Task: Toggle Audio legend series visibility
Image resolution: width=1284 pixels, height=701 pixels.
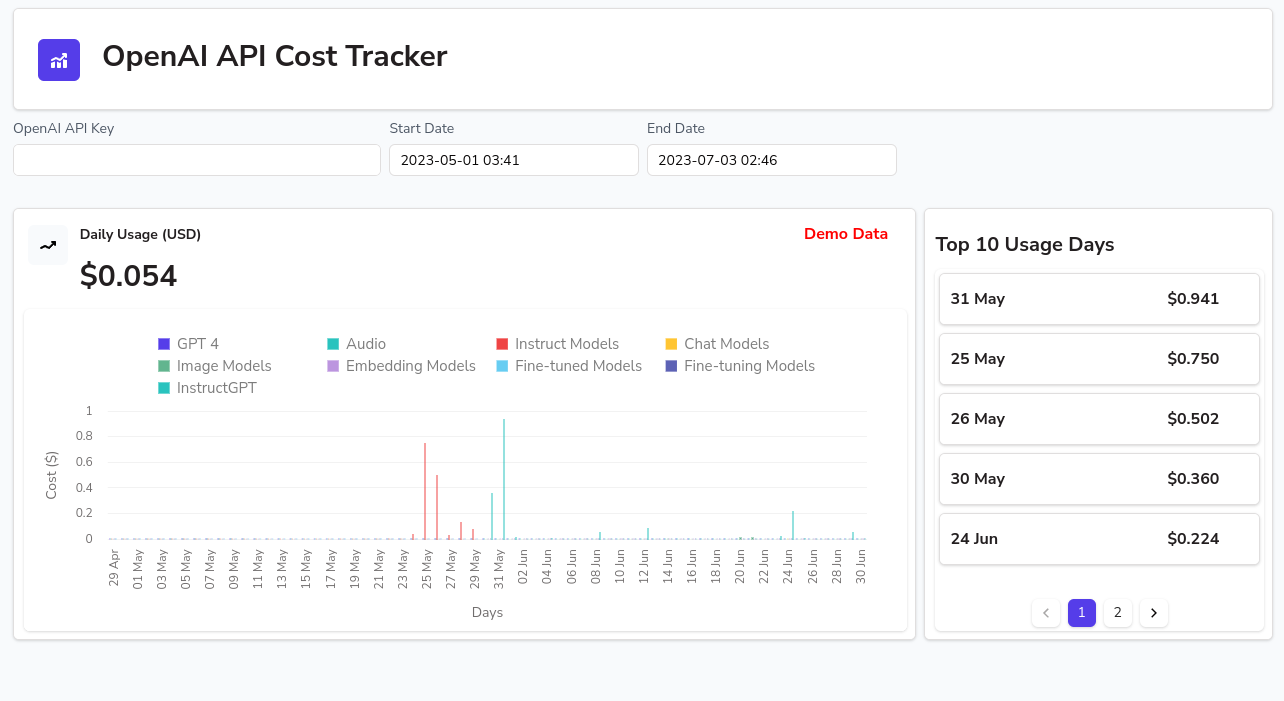Action: pyautogui.click(x=356, y=344)
